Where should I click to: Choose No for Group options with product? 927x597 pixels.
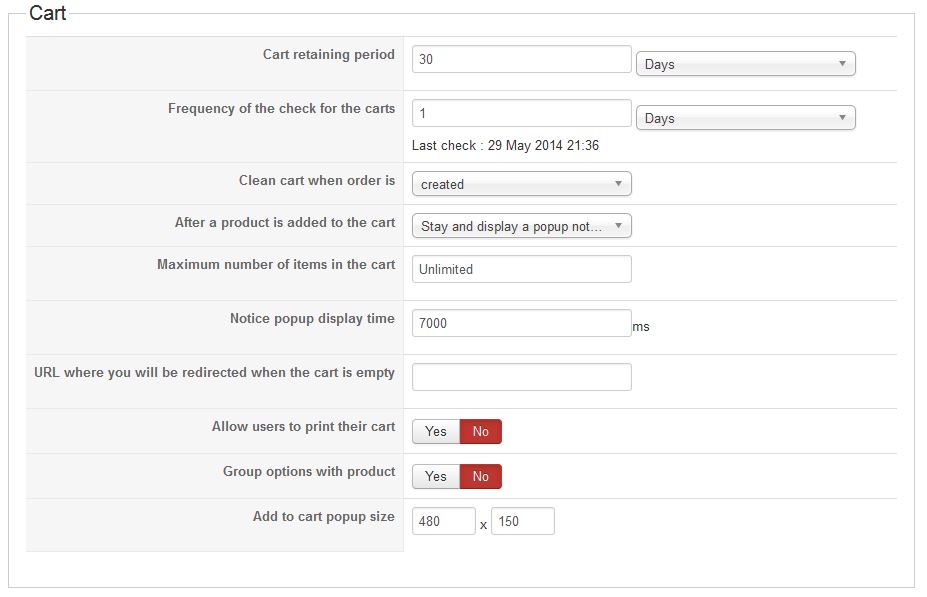pyautogui.click(x=481, y=476)
